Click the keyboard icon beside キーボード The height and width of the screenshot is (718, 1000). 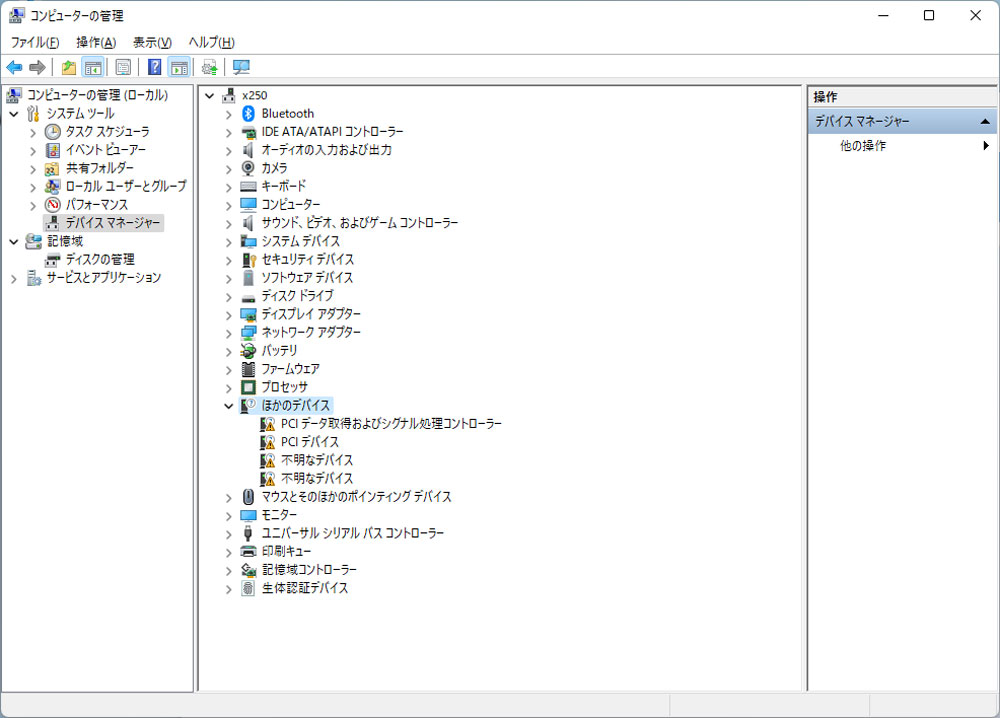click(248, 186)
